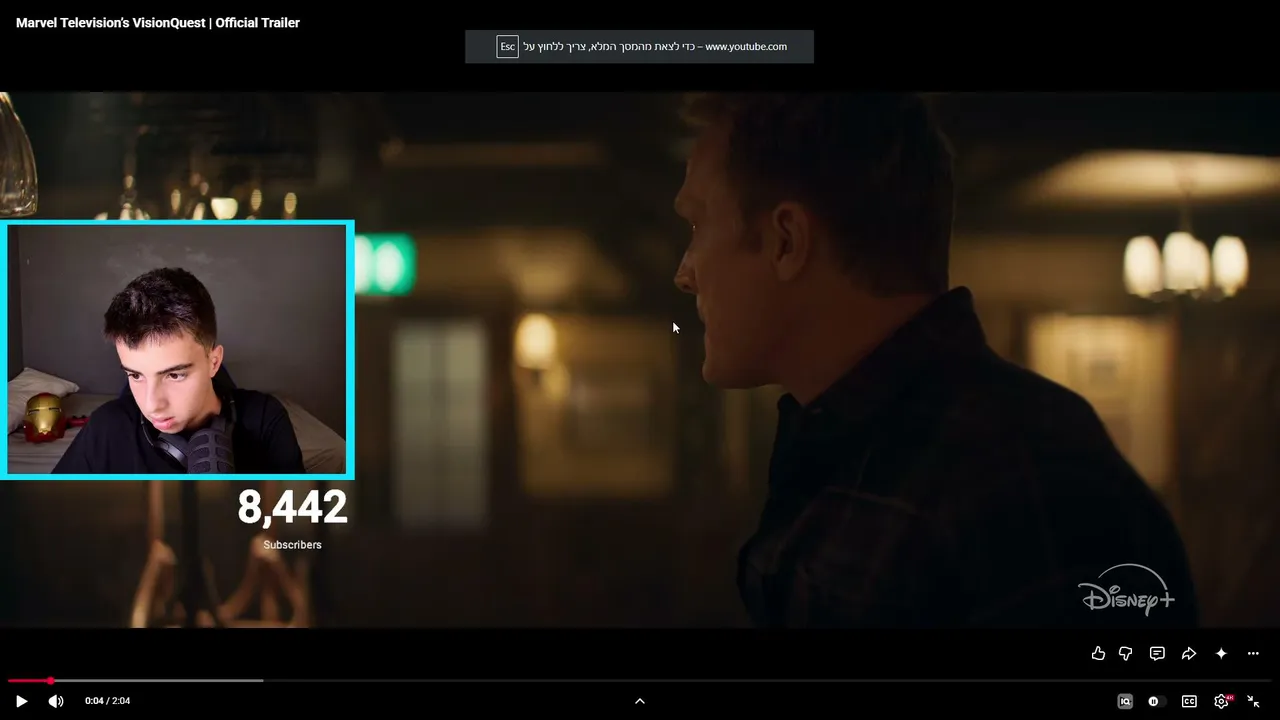Image resolution: width=1280 pixels, height=720 pixels.
Task: Toggle closed captions CC button
Action: pyautogui.click(x=1189, y=701)
